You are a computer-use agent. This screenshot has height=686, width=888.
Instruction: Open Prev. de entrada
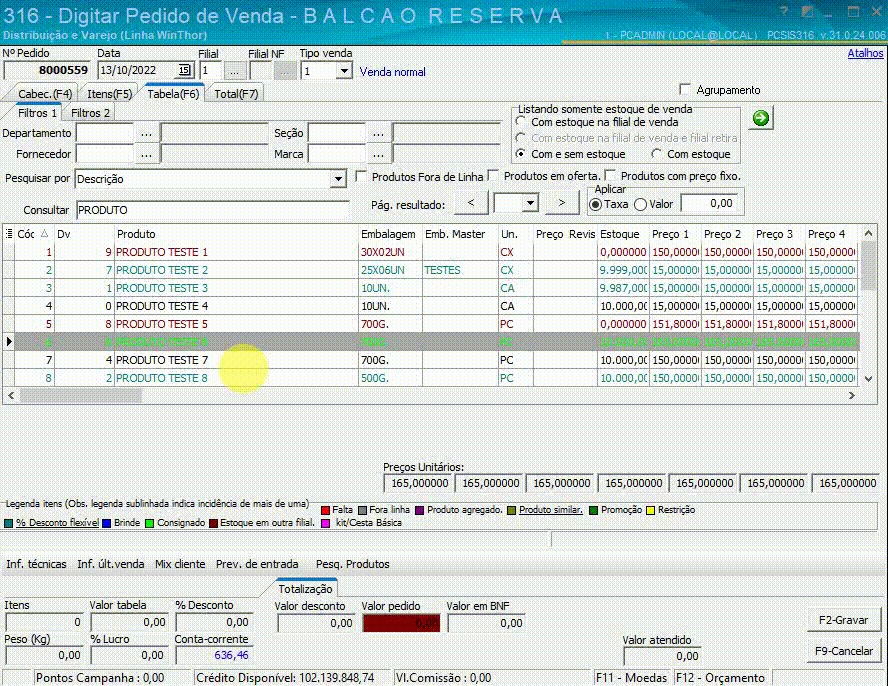pos(257,564)
